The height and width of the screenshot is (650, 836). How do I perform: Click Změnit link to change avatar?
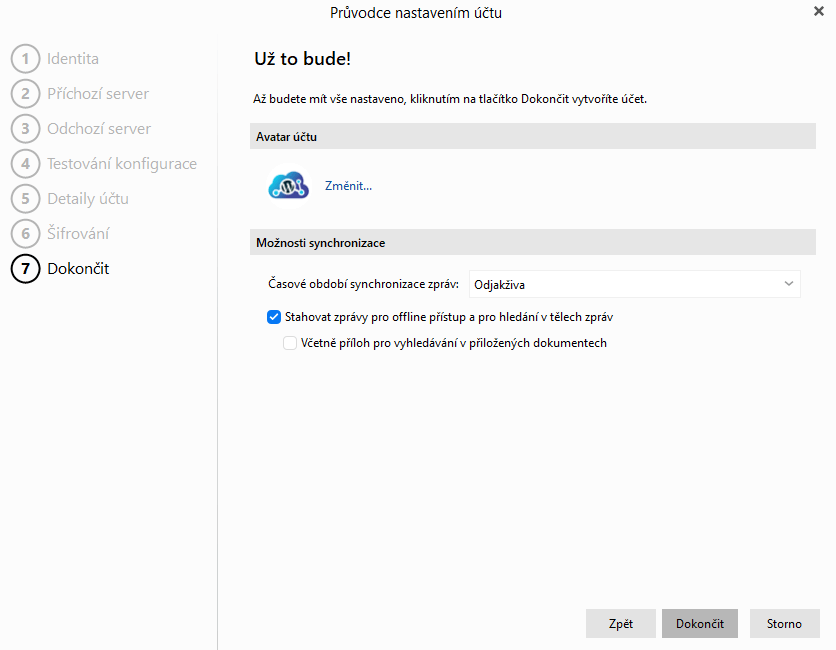click(x=348, y=186)
